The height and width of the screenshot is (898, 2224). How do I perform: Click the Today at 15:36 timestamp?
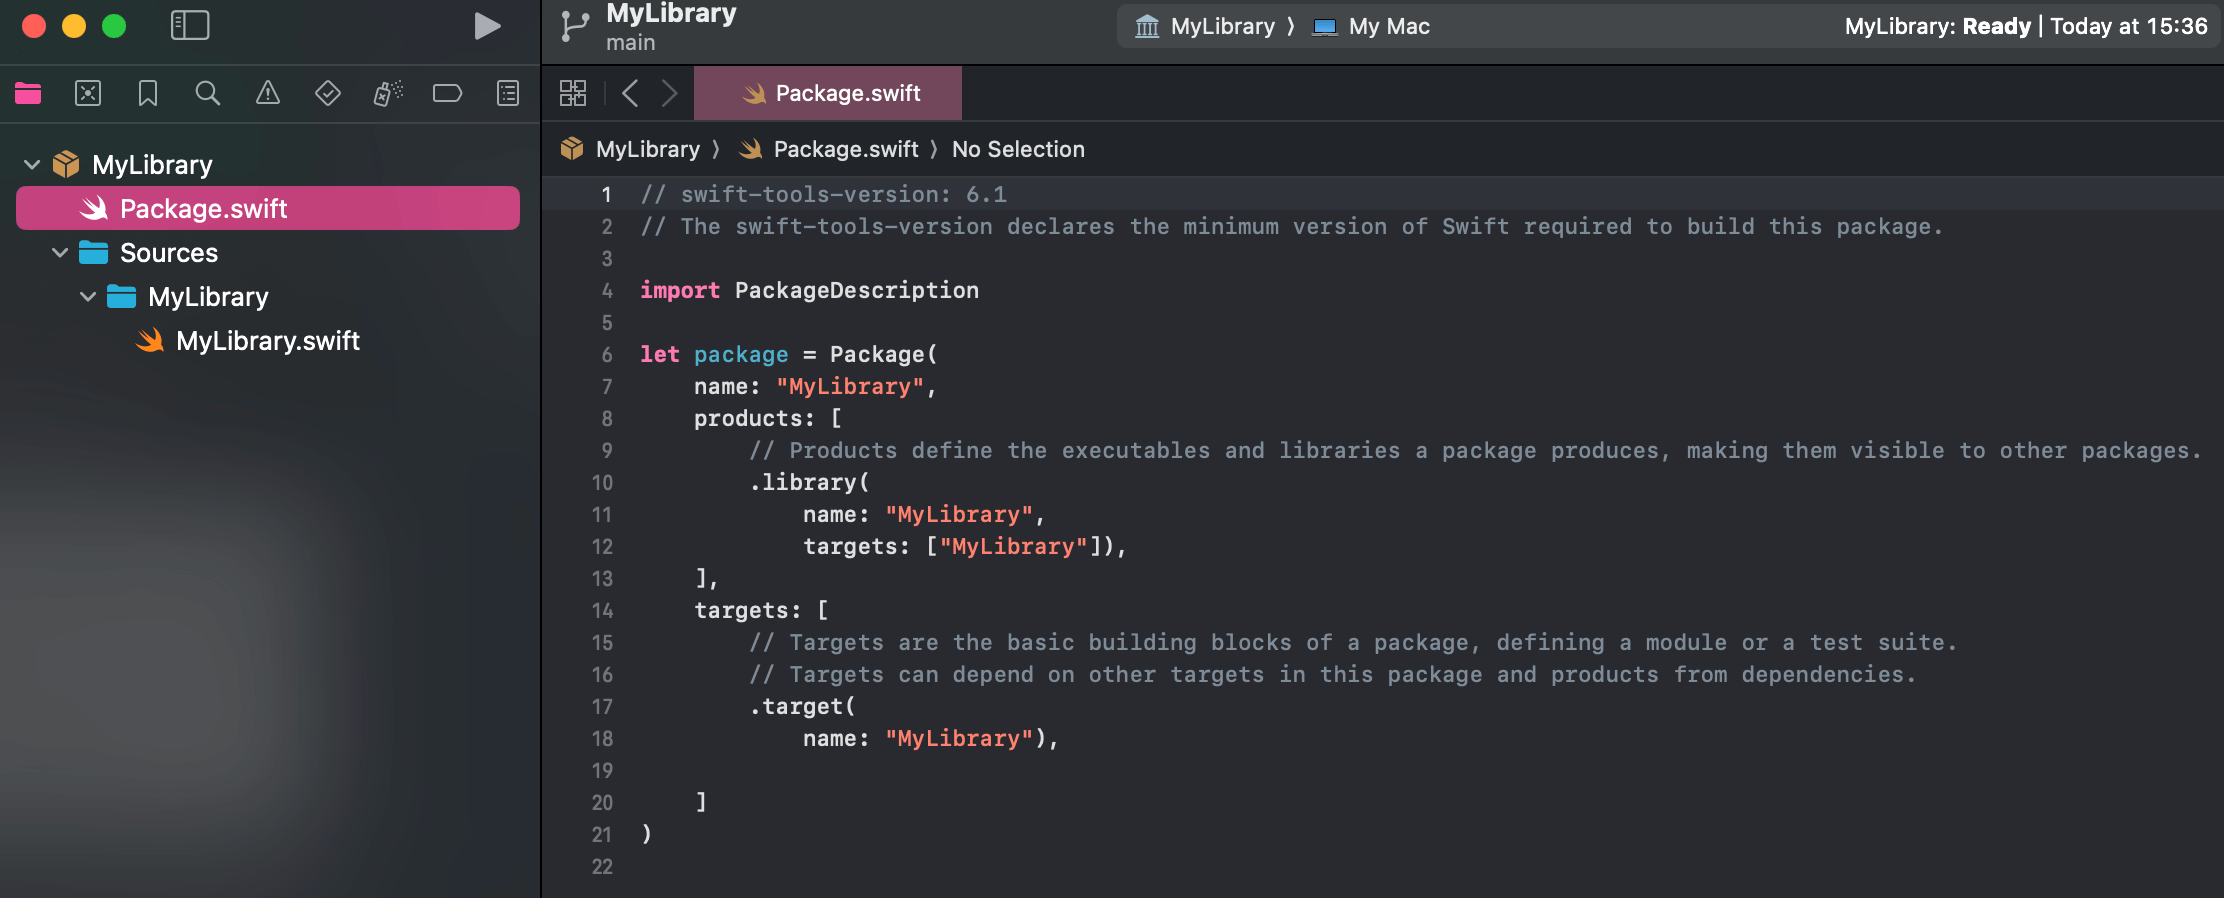pyautogui.click(x=2129, y=26)
